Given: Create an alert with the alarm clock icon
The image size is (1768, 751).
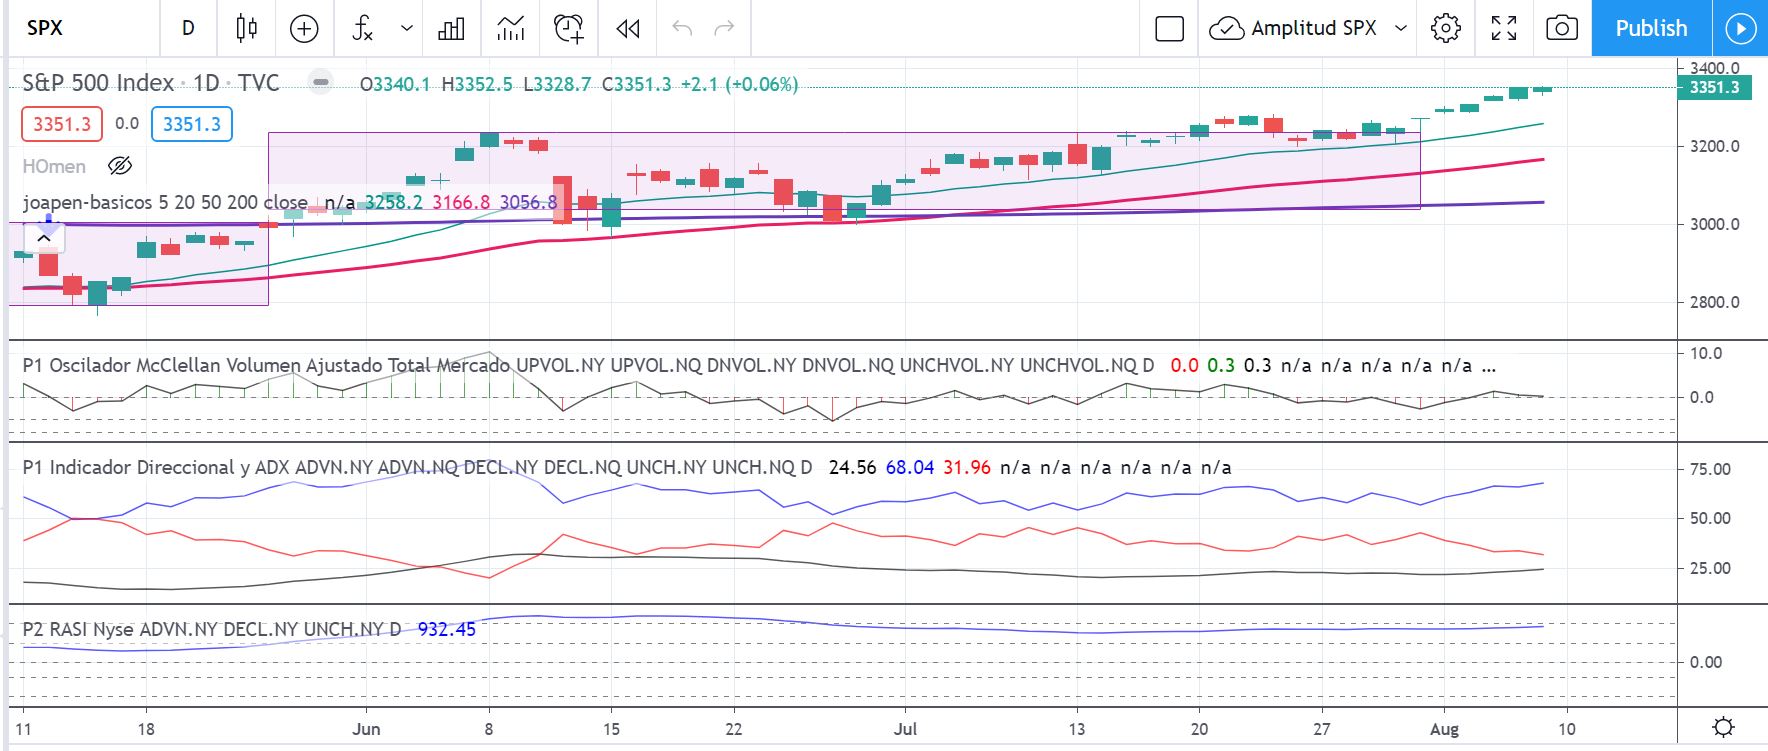Looking at the screenshot, I should click(x=568, y=29).
